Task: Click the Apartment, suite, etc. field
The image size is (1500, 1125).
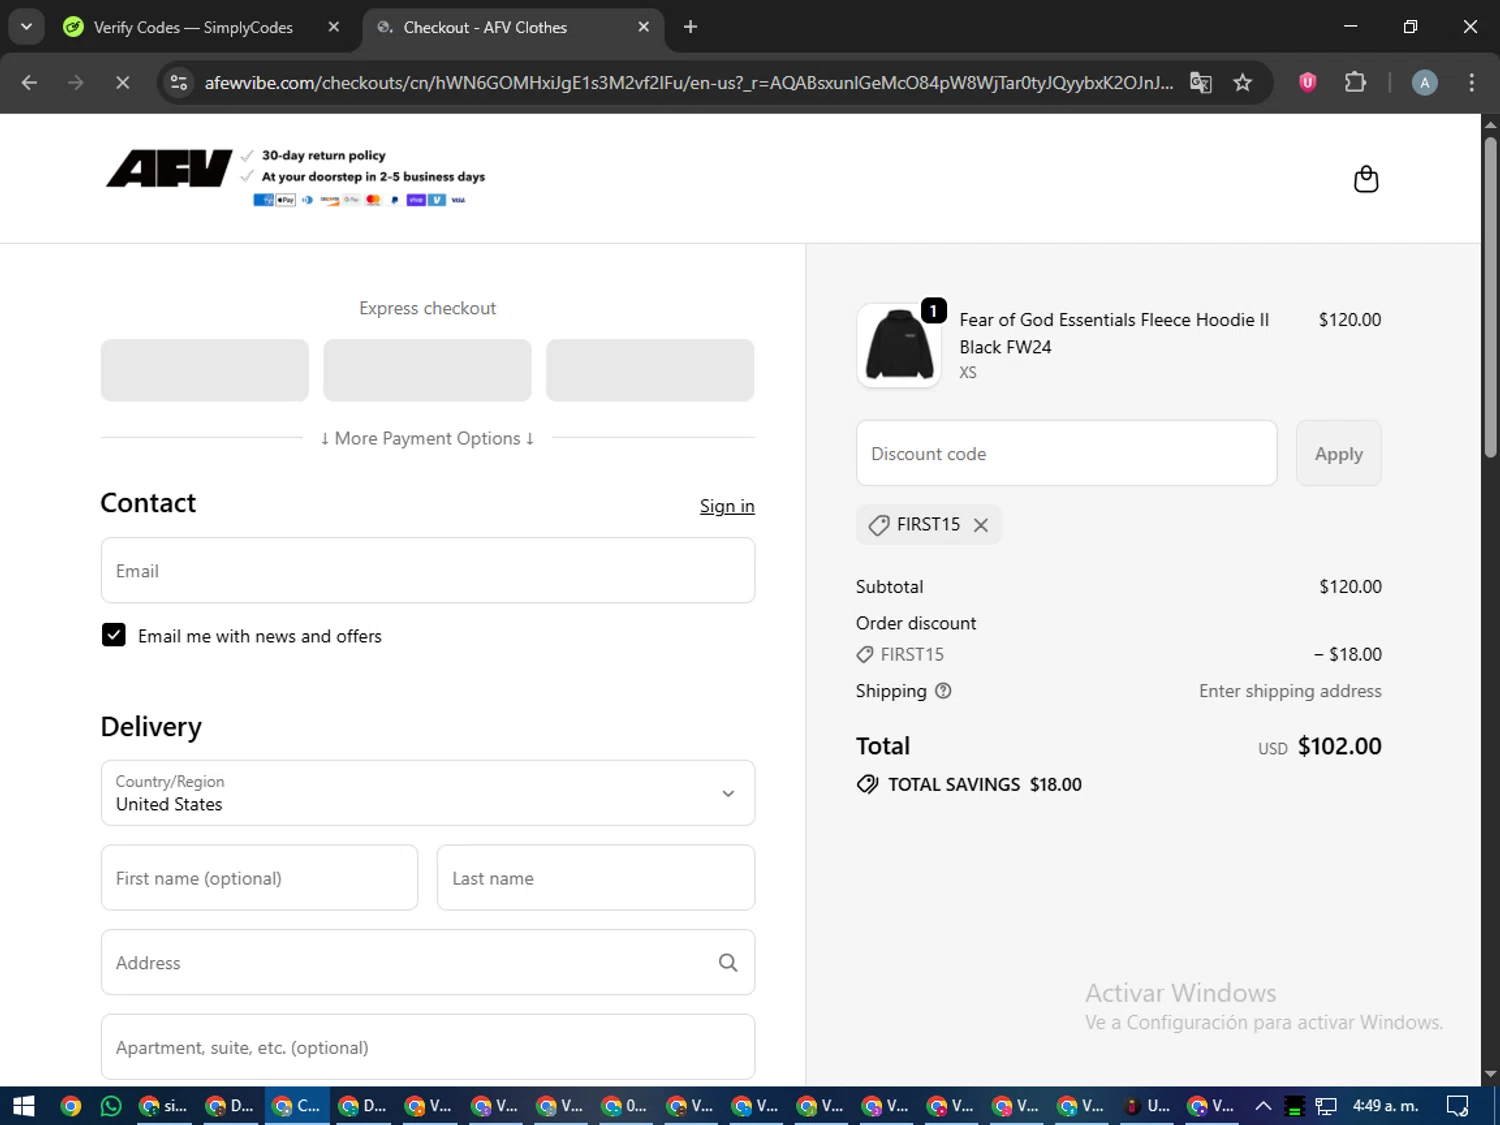Action: (x=428, y=1047)
